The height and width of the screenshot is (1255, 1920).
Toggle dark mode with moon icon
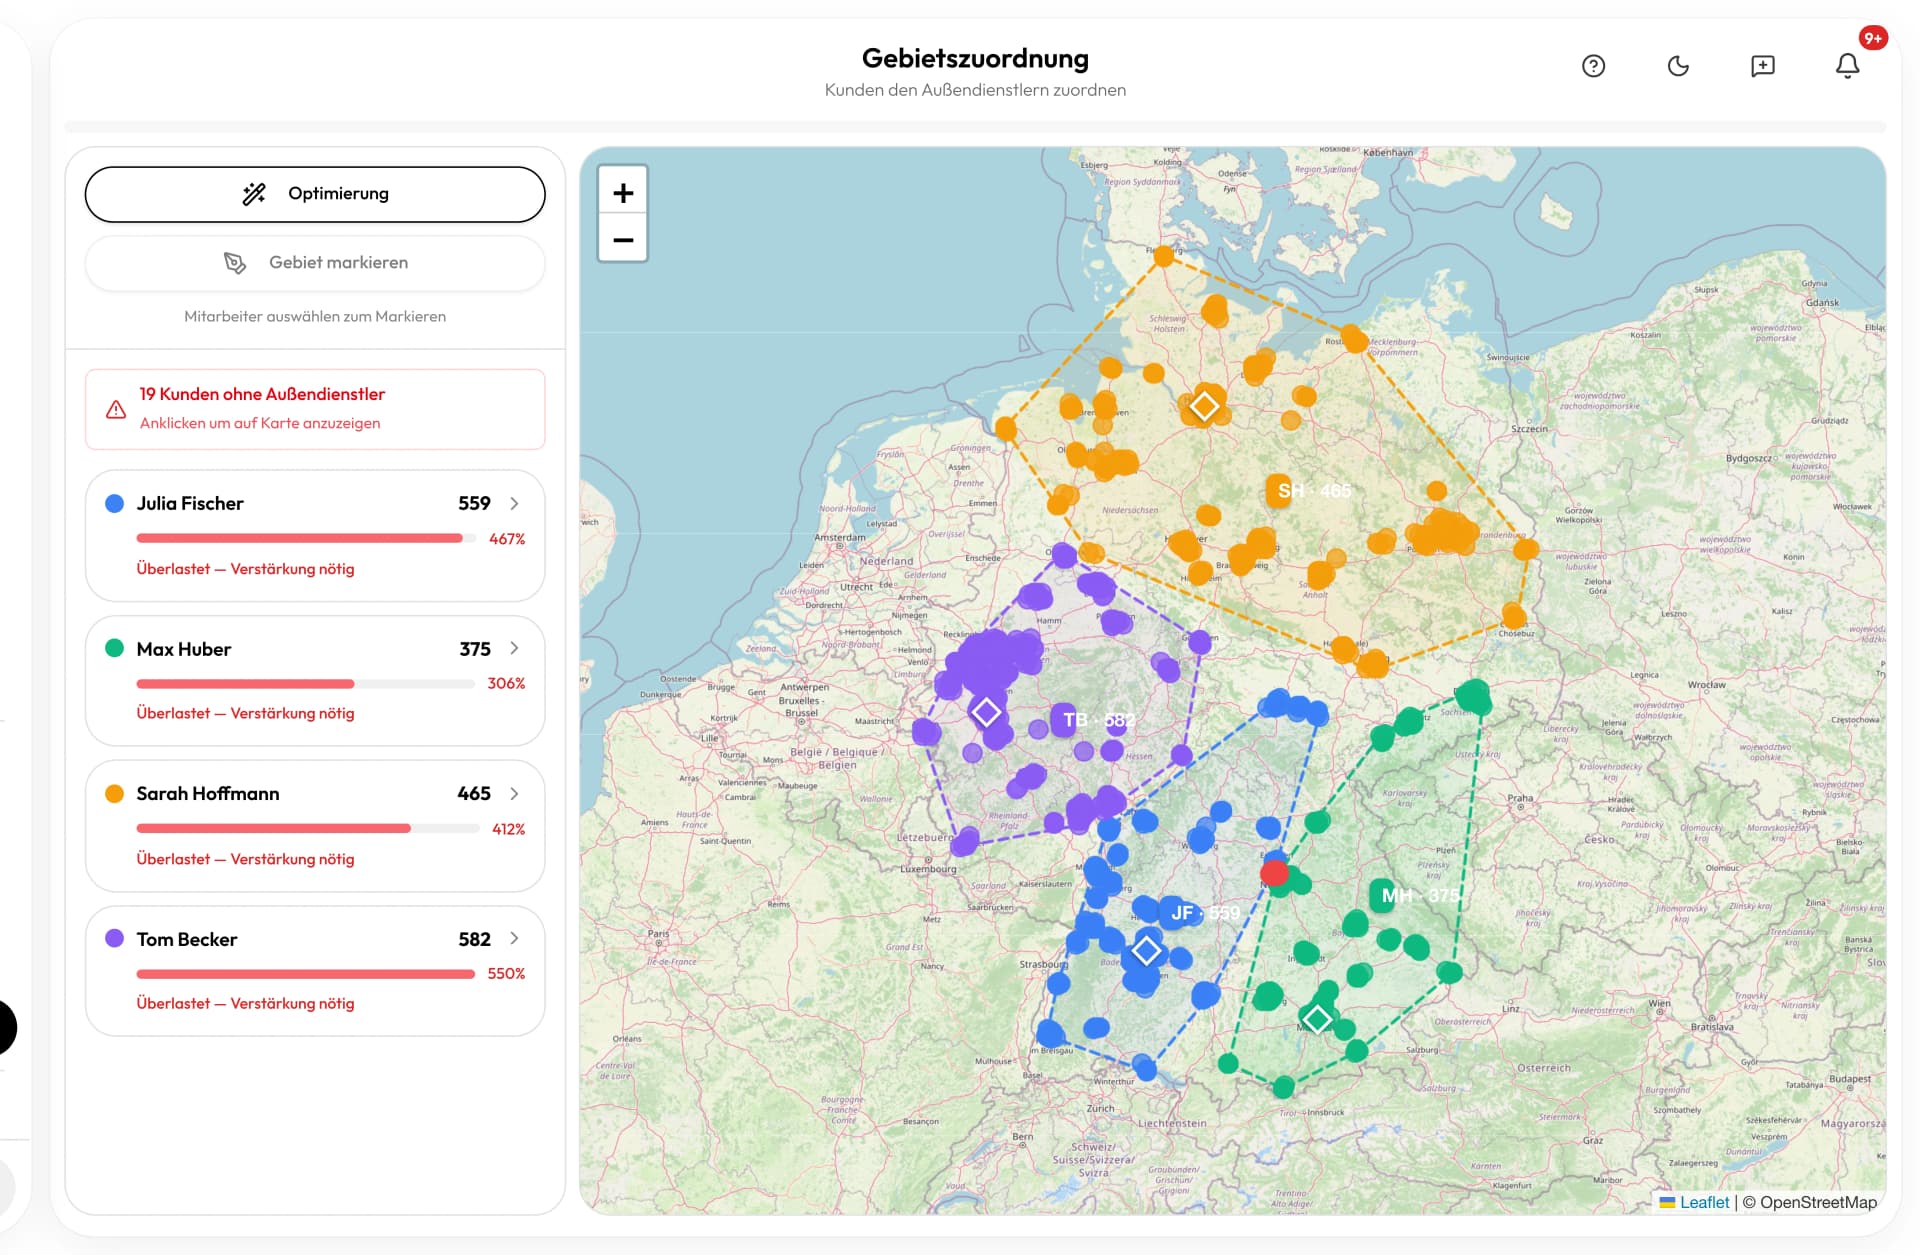(1678, 66)
